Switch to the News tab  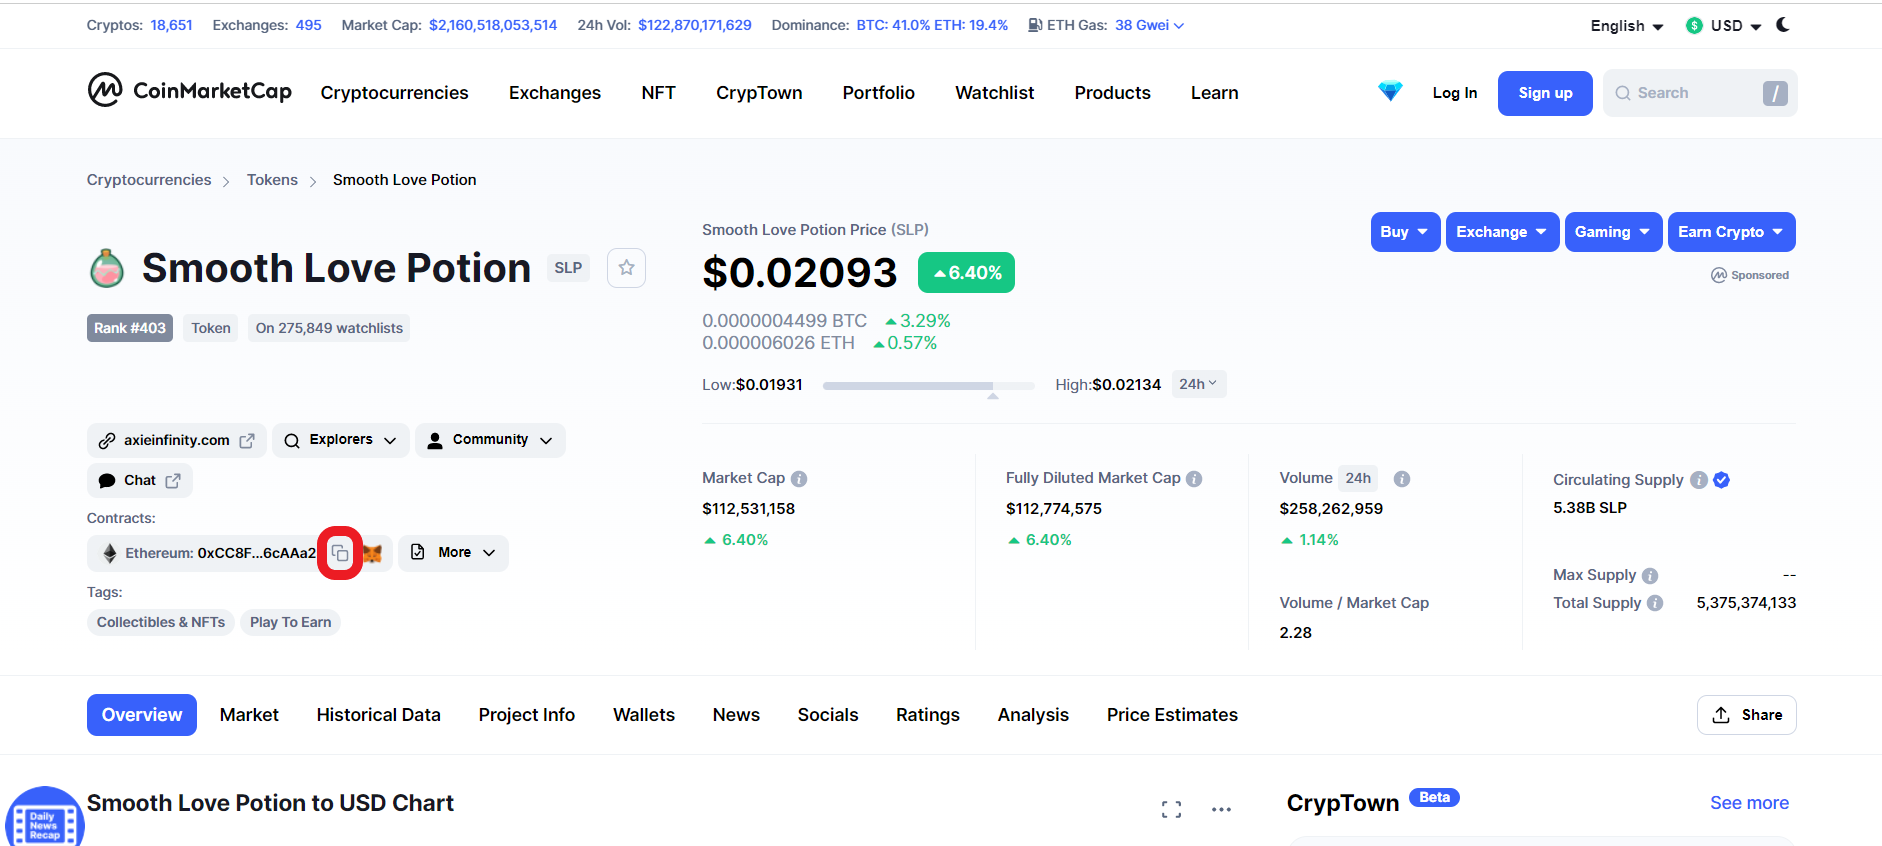coord(737,715)
